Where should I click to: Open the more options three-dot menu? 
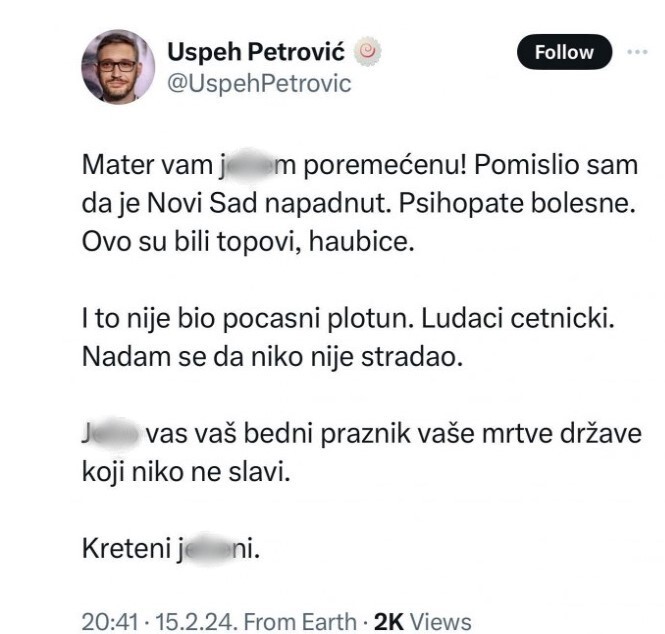637,52
